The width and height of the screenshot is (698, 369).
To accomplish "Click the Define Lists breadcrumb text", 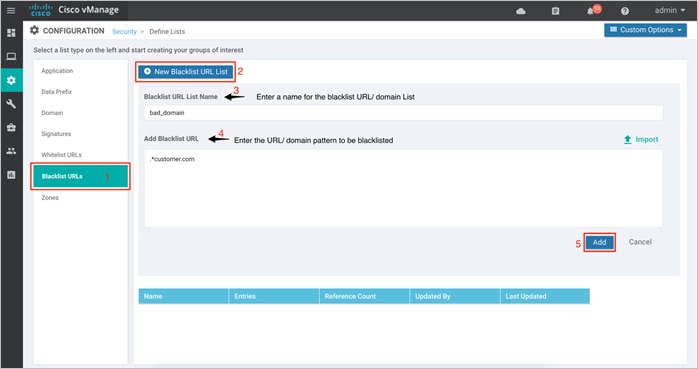I will coord(167,32).
